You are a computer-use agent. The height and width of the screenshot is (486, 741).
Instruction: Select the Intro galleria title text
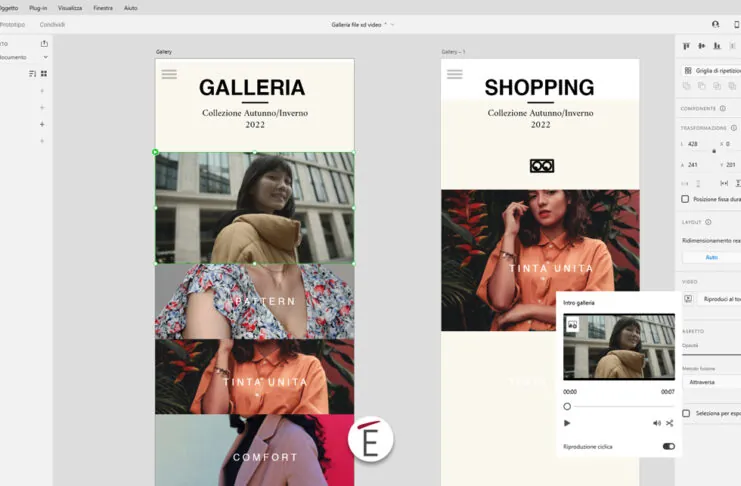pyautogui.click(x=578, y=303)
